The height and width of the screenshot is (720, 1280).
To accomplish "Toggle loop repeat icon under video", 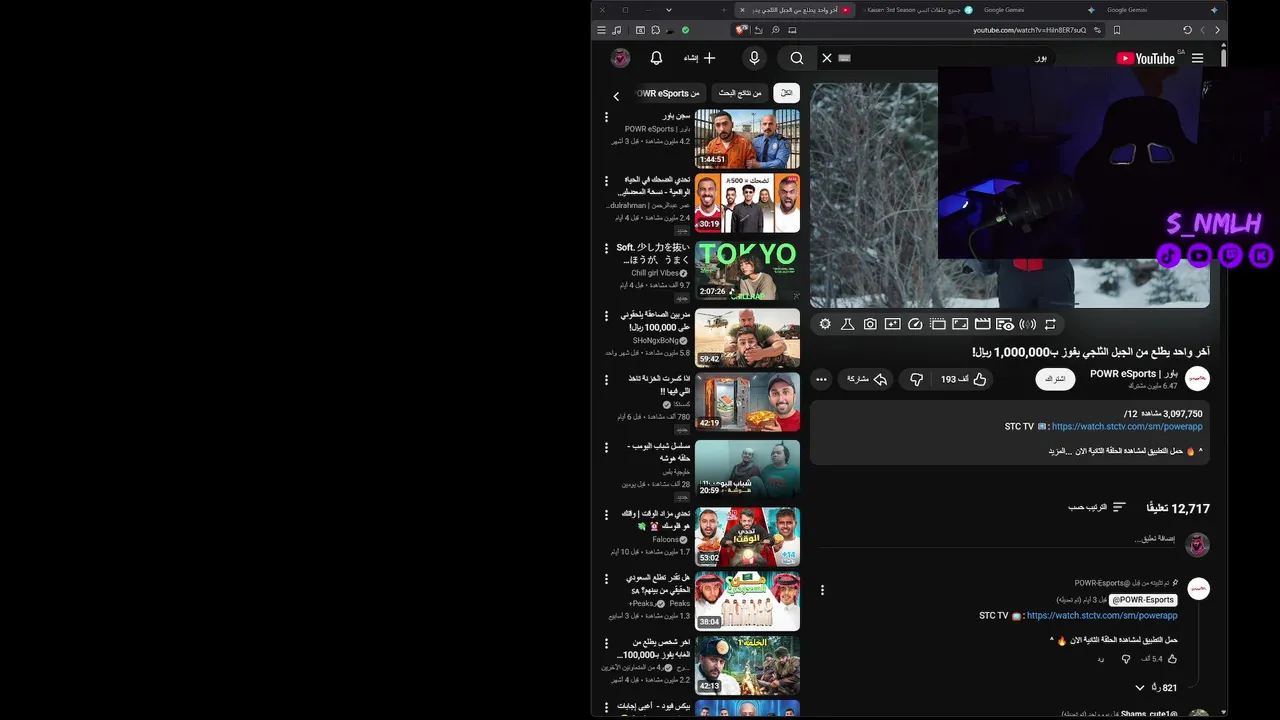I will pos(1050,324).
